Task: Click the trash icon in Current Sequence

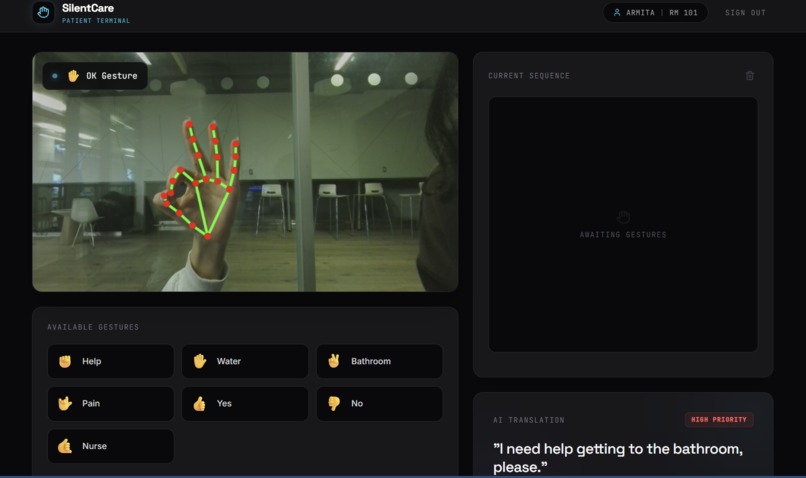Action: [749, 76]
